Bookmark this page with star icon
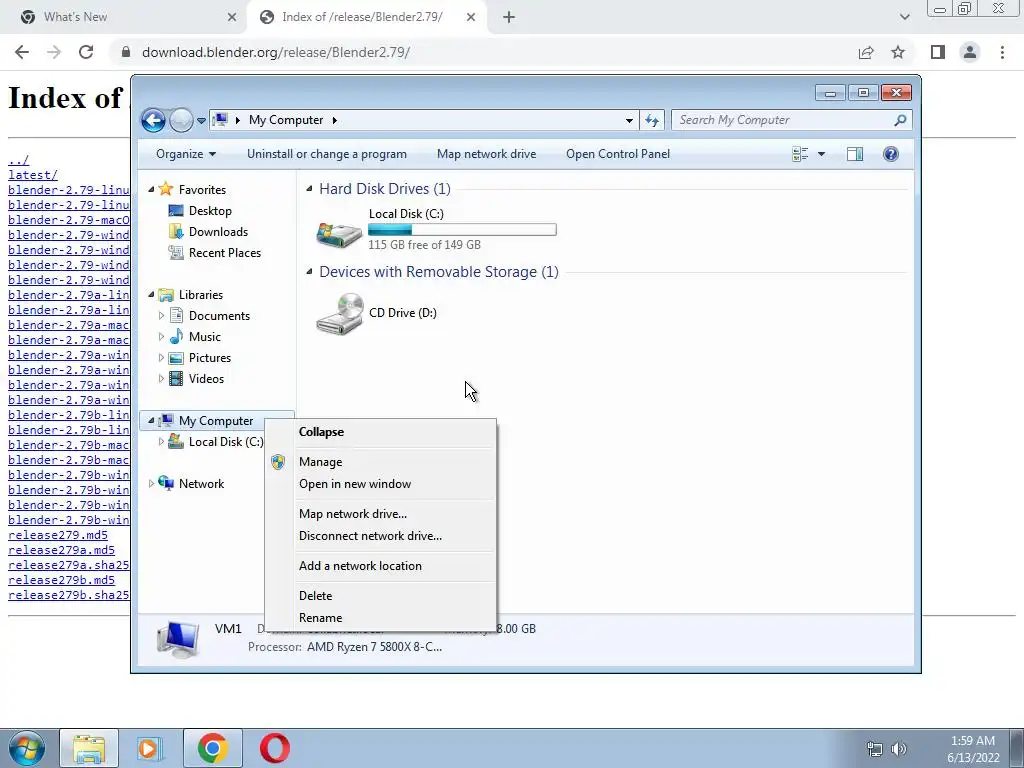This screenshot has height=768, width=1024. pos(898,52)
